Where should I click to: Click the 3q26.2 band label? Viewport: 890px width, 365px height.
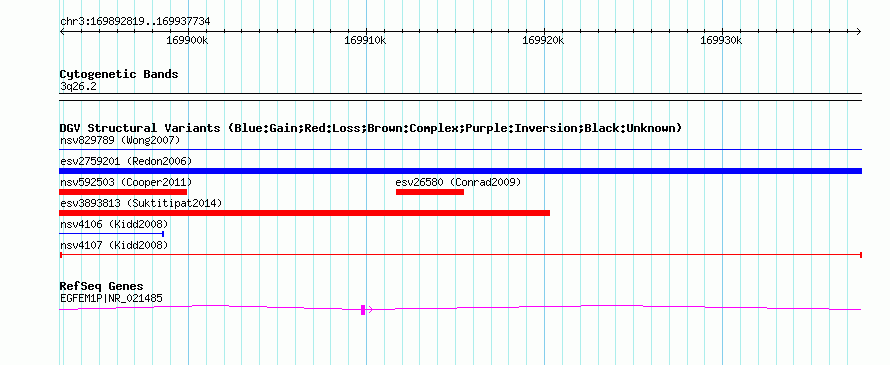pyautogui.click(x=78, y=87)
